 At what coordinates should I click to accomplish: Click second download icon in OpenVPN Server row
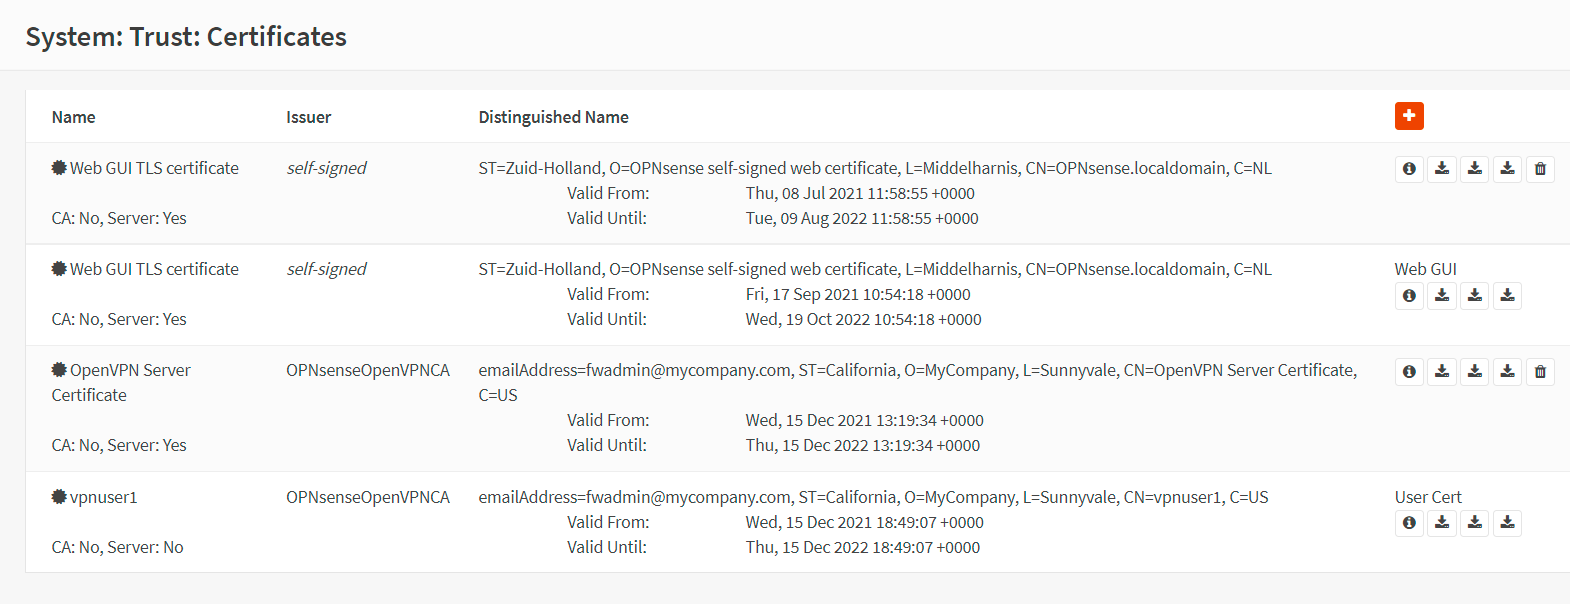pos(1475,372)
